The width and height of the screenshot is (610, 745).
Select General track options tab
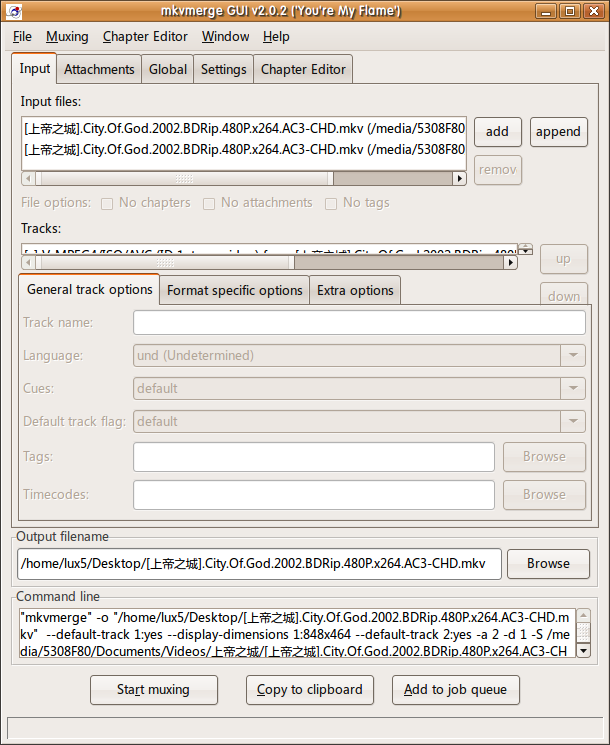pos(89,289)
